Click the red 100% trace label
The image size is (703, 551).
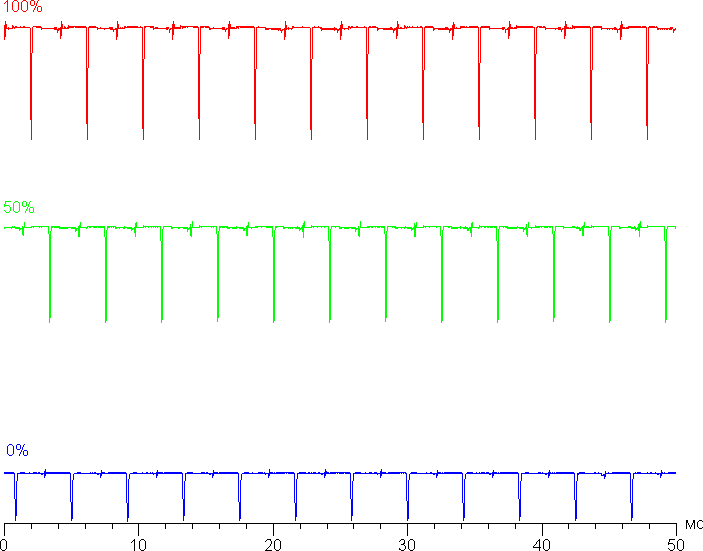pos(22,6)
